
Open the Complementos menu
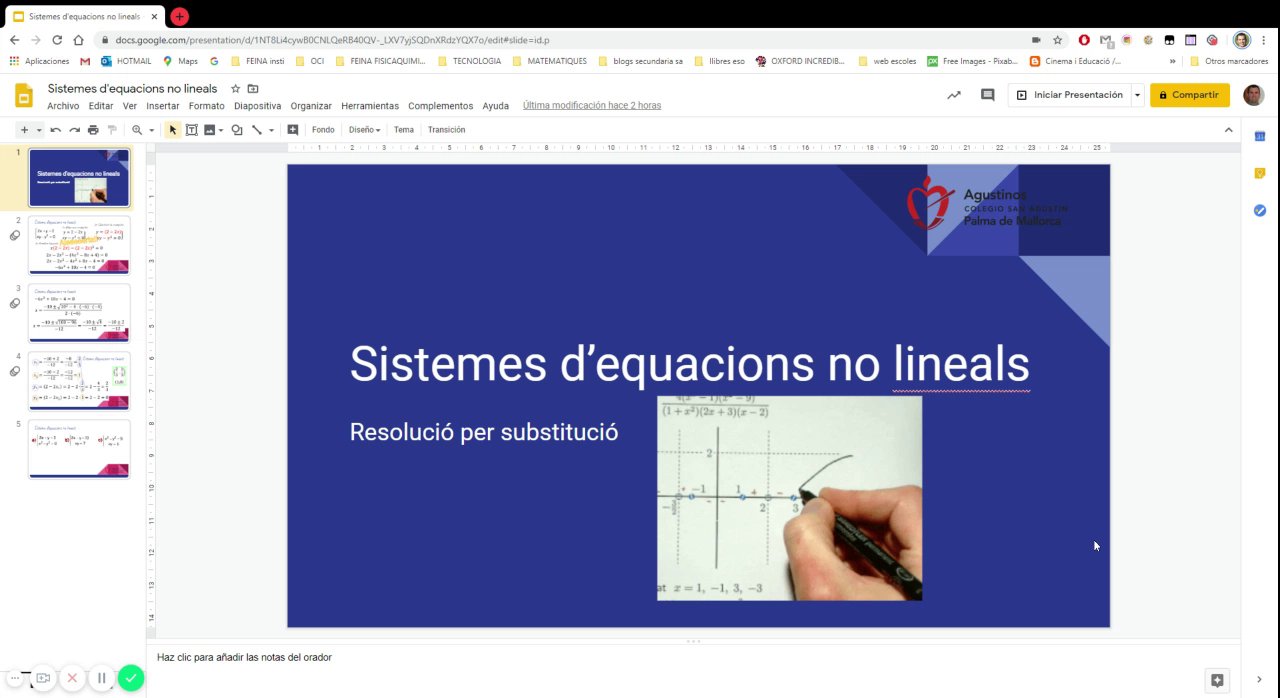click(x=441, y=106)
